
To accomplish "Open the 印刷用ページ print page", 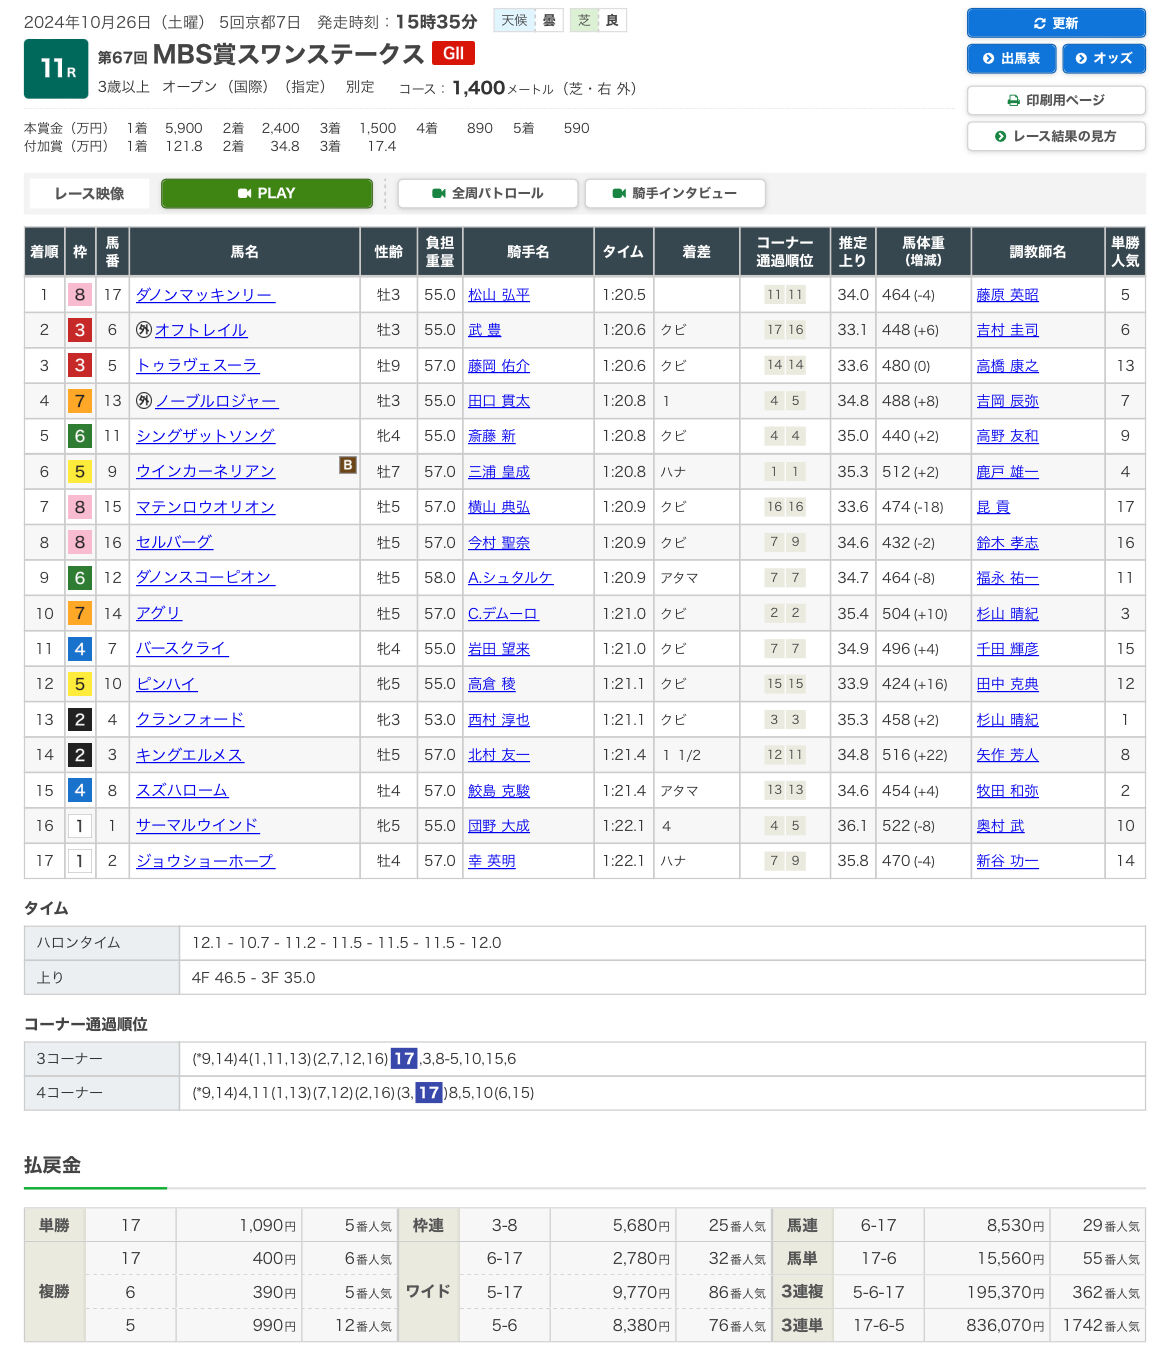I will coord(1056,100).
